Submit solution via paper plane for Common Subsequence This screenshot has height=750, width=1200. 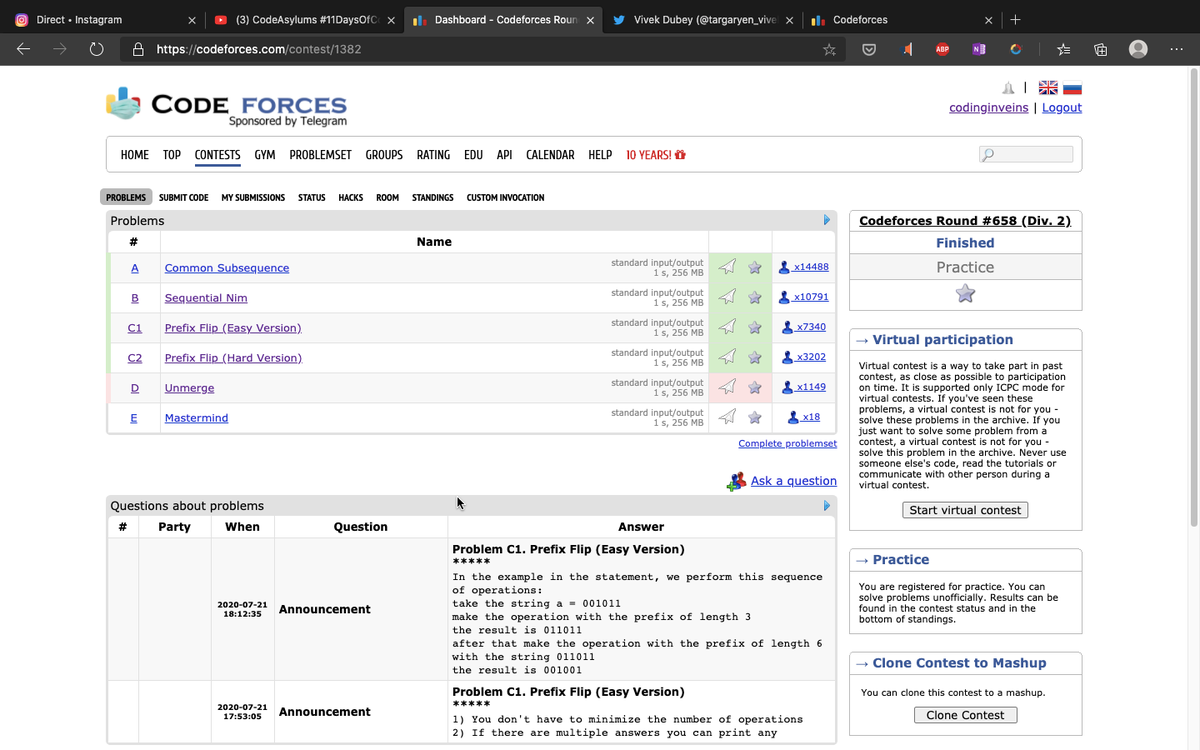(x=728, y=267)
